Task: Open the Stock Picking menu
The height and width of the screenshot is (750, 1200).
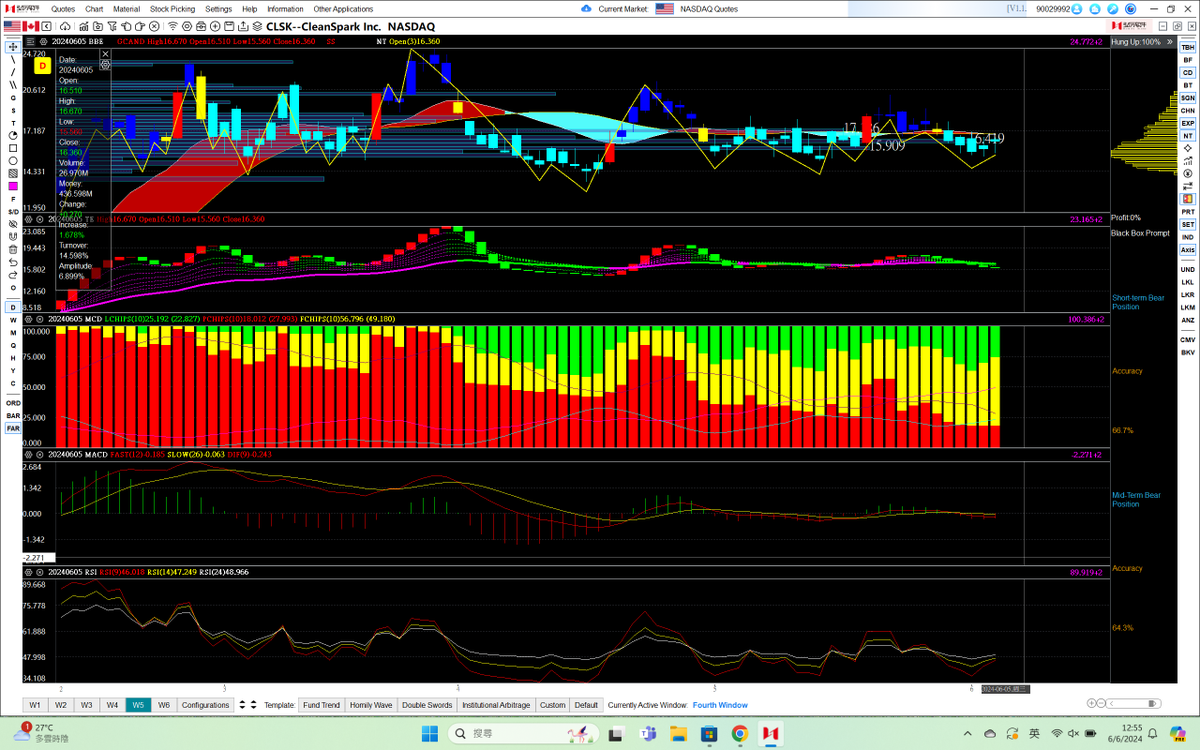Action: coord(173,9)
